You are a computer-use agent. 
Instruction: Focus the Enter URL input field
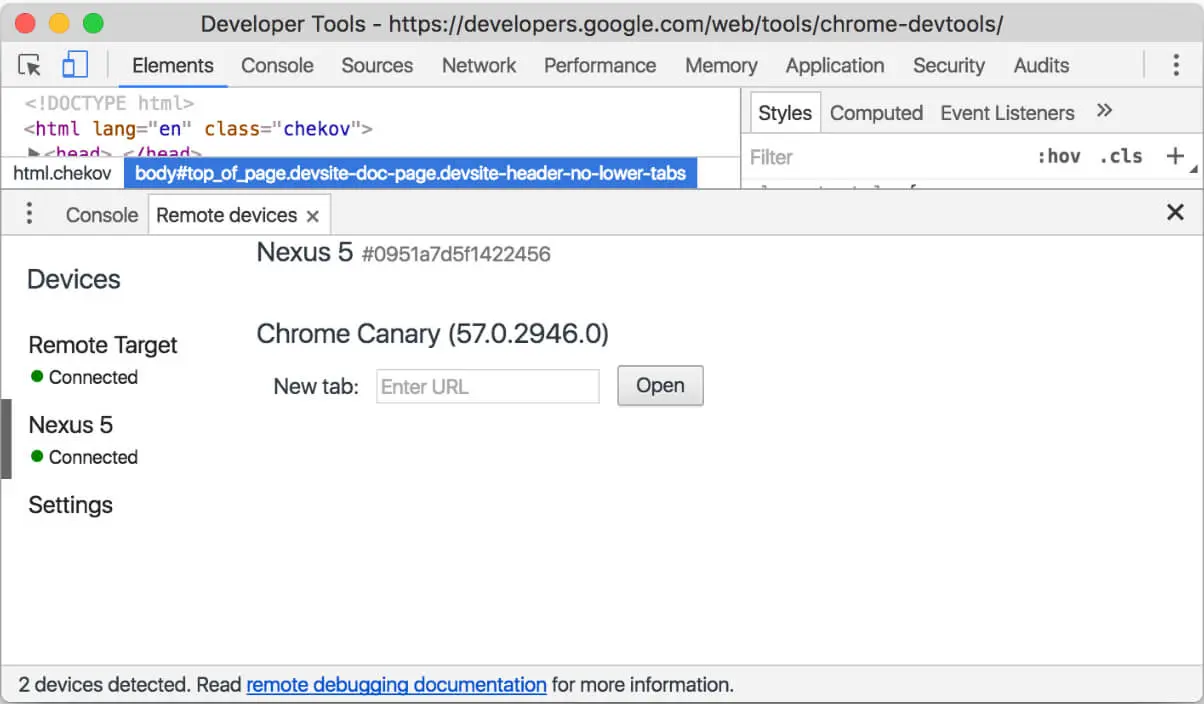point(487,387)
